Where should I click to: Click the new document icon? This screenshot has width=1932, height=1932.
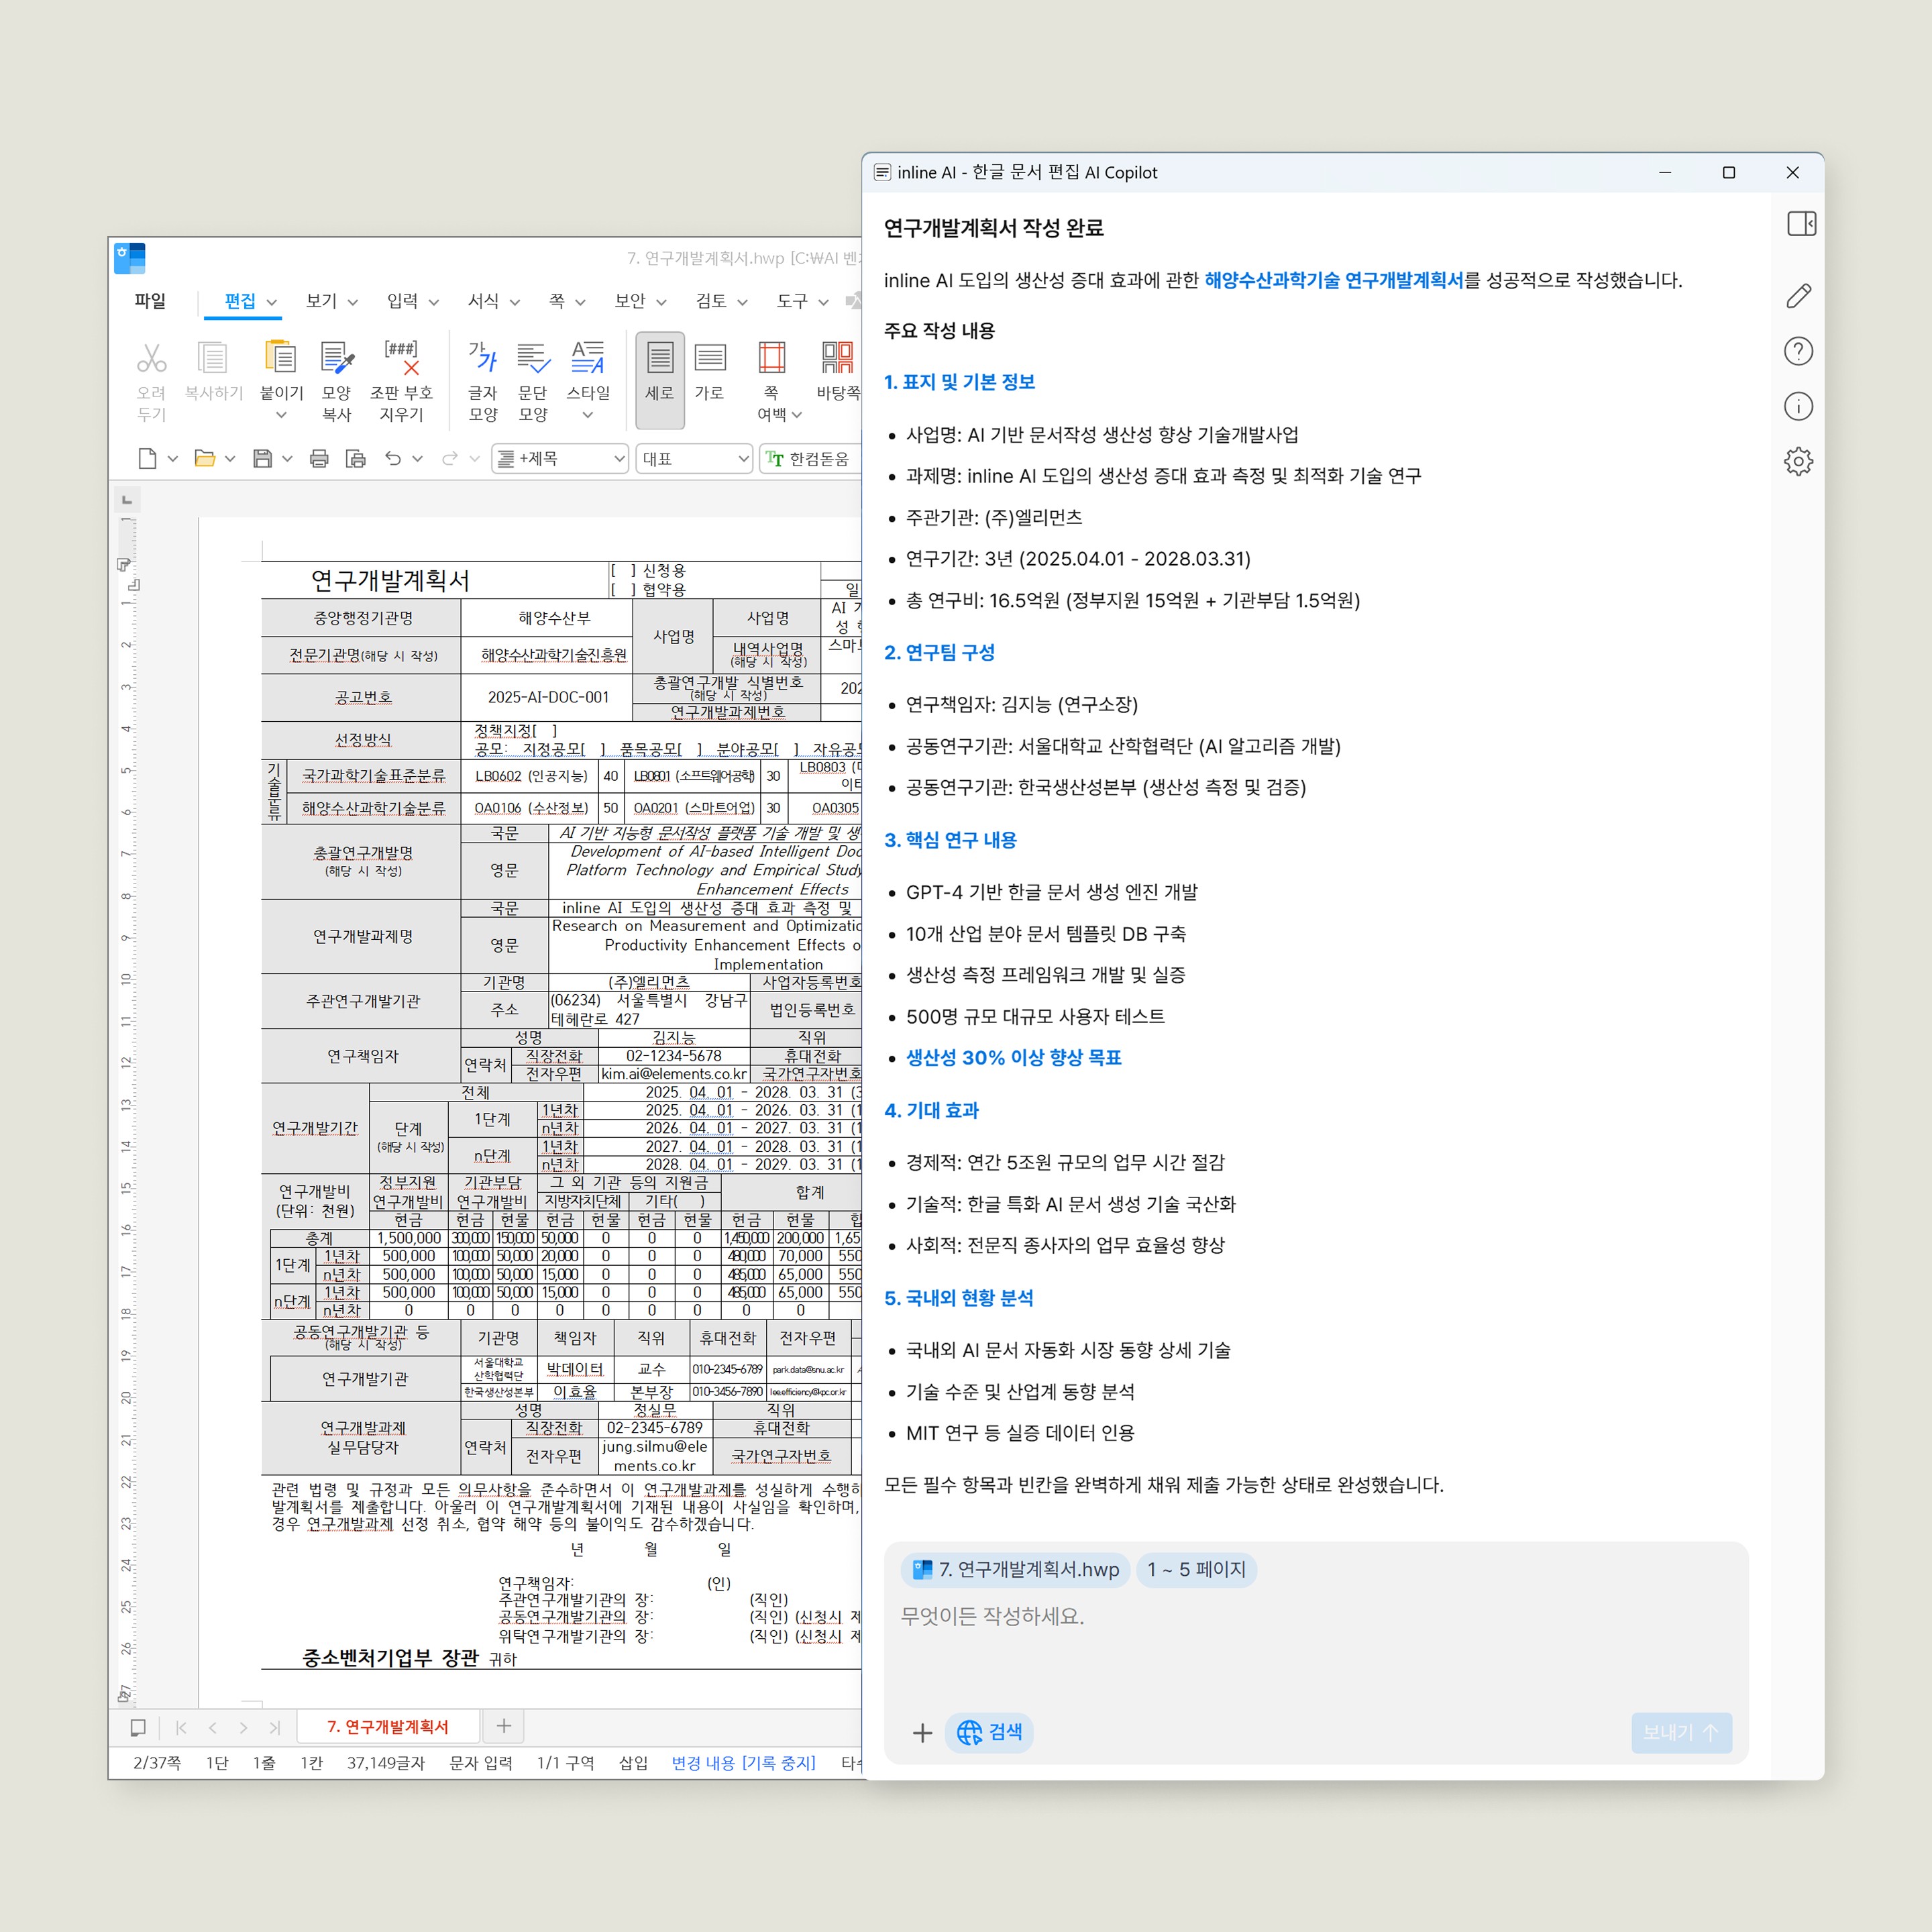pyautogui.click(x=147, y=458)
